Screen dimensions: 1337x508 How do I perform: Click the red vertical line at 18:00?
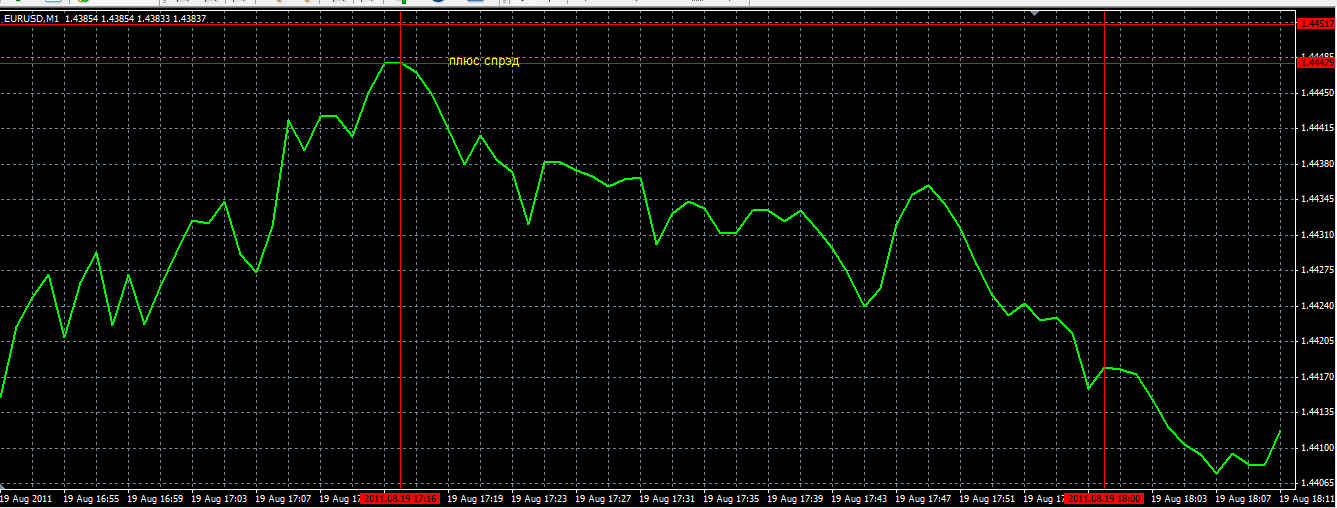[1104, 250]
